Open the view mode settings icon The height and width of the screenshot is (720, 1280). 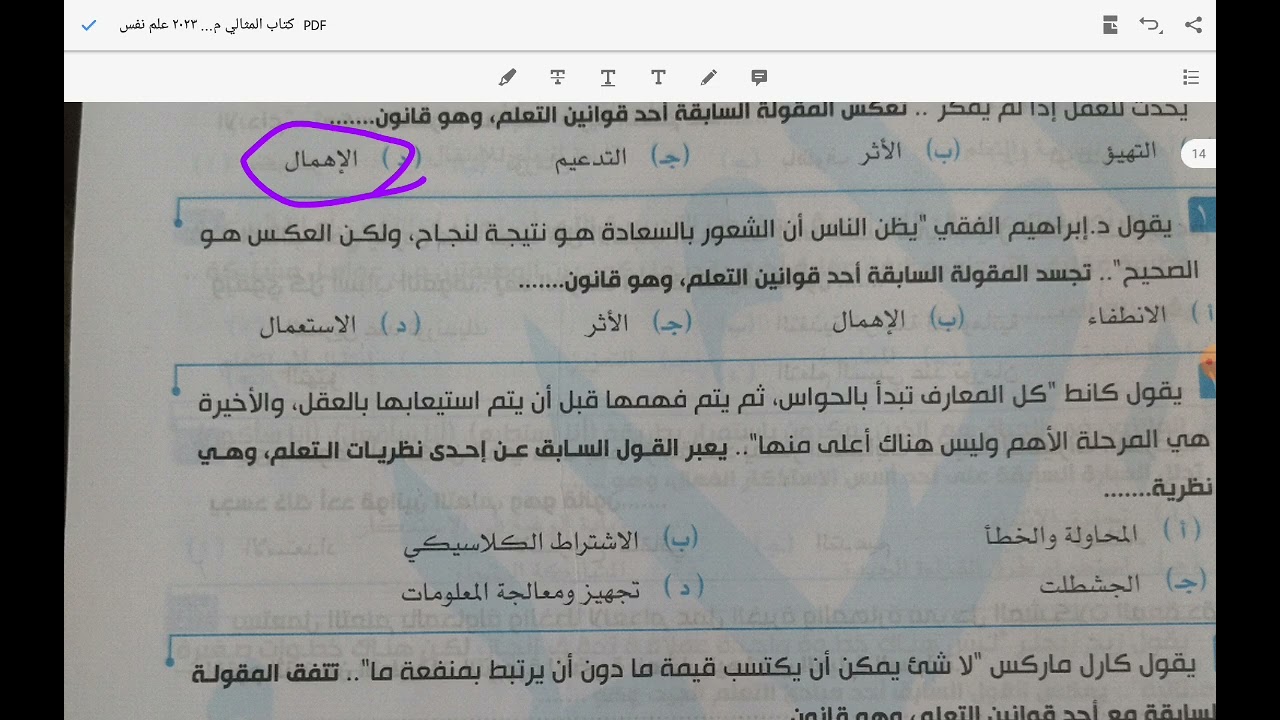tap(1110, 25)
